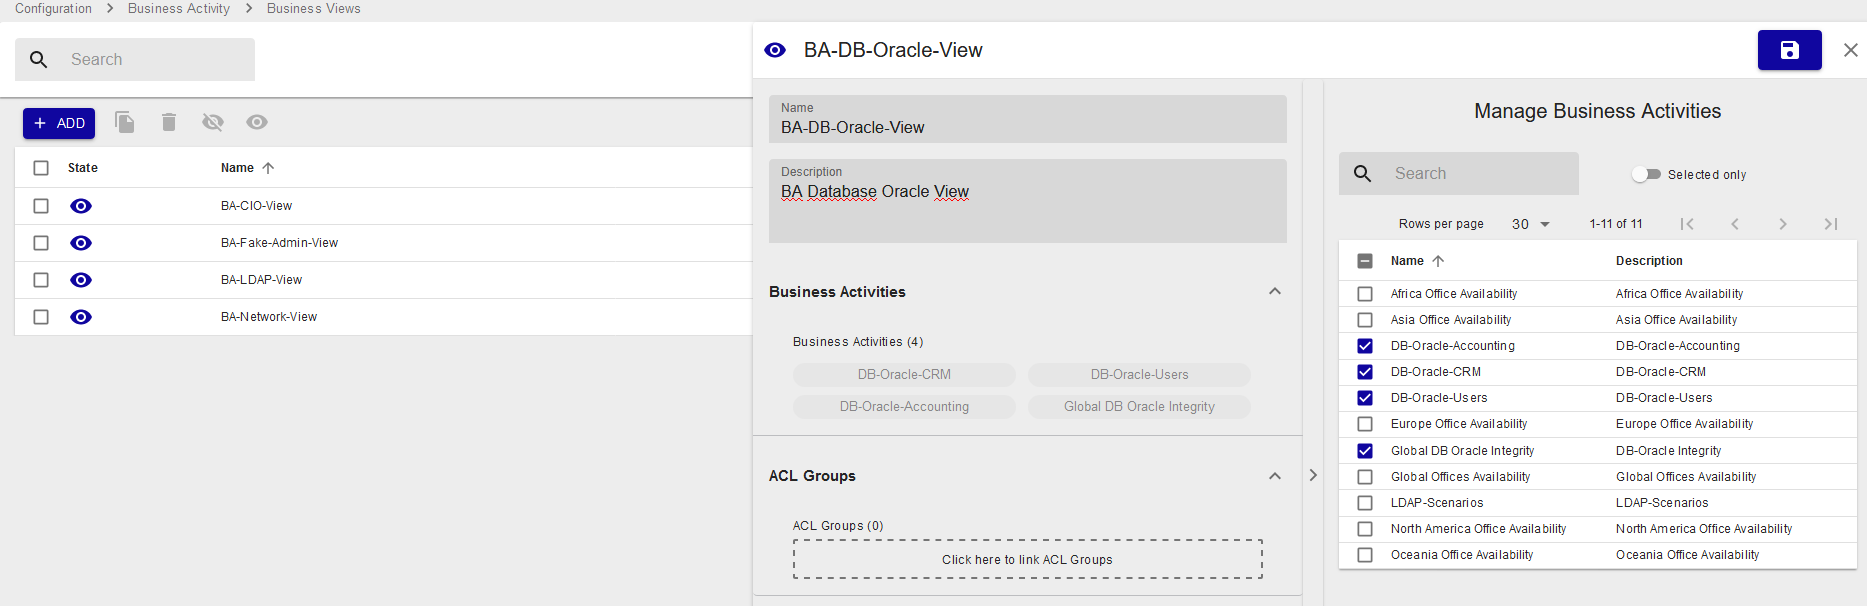Open the rows per page dropdown
1867x606 pixels.
pyautogui.click(x=1531, y=224)
